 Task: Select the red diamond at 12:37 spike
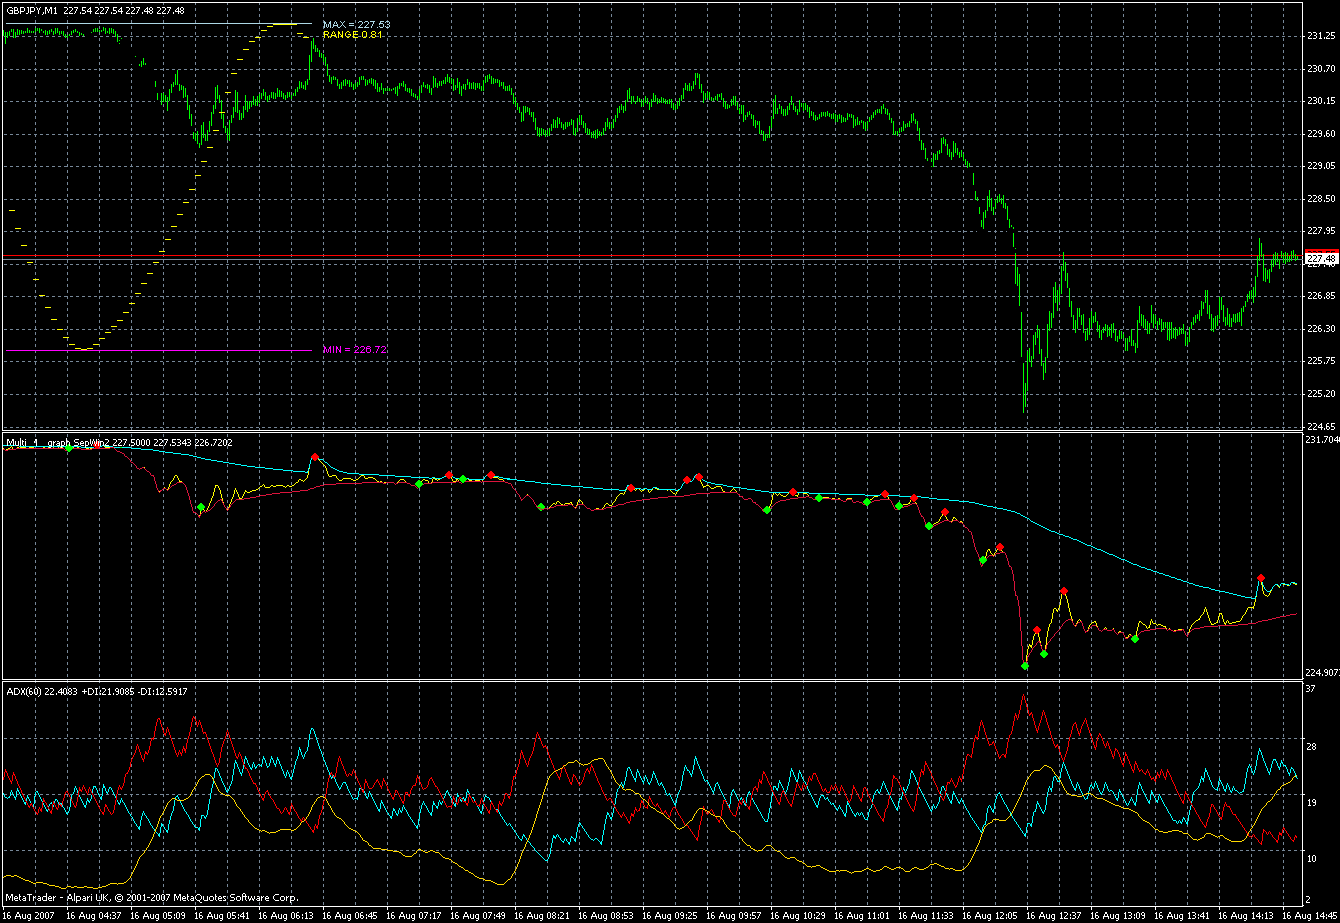click(x=1064, y=591)
